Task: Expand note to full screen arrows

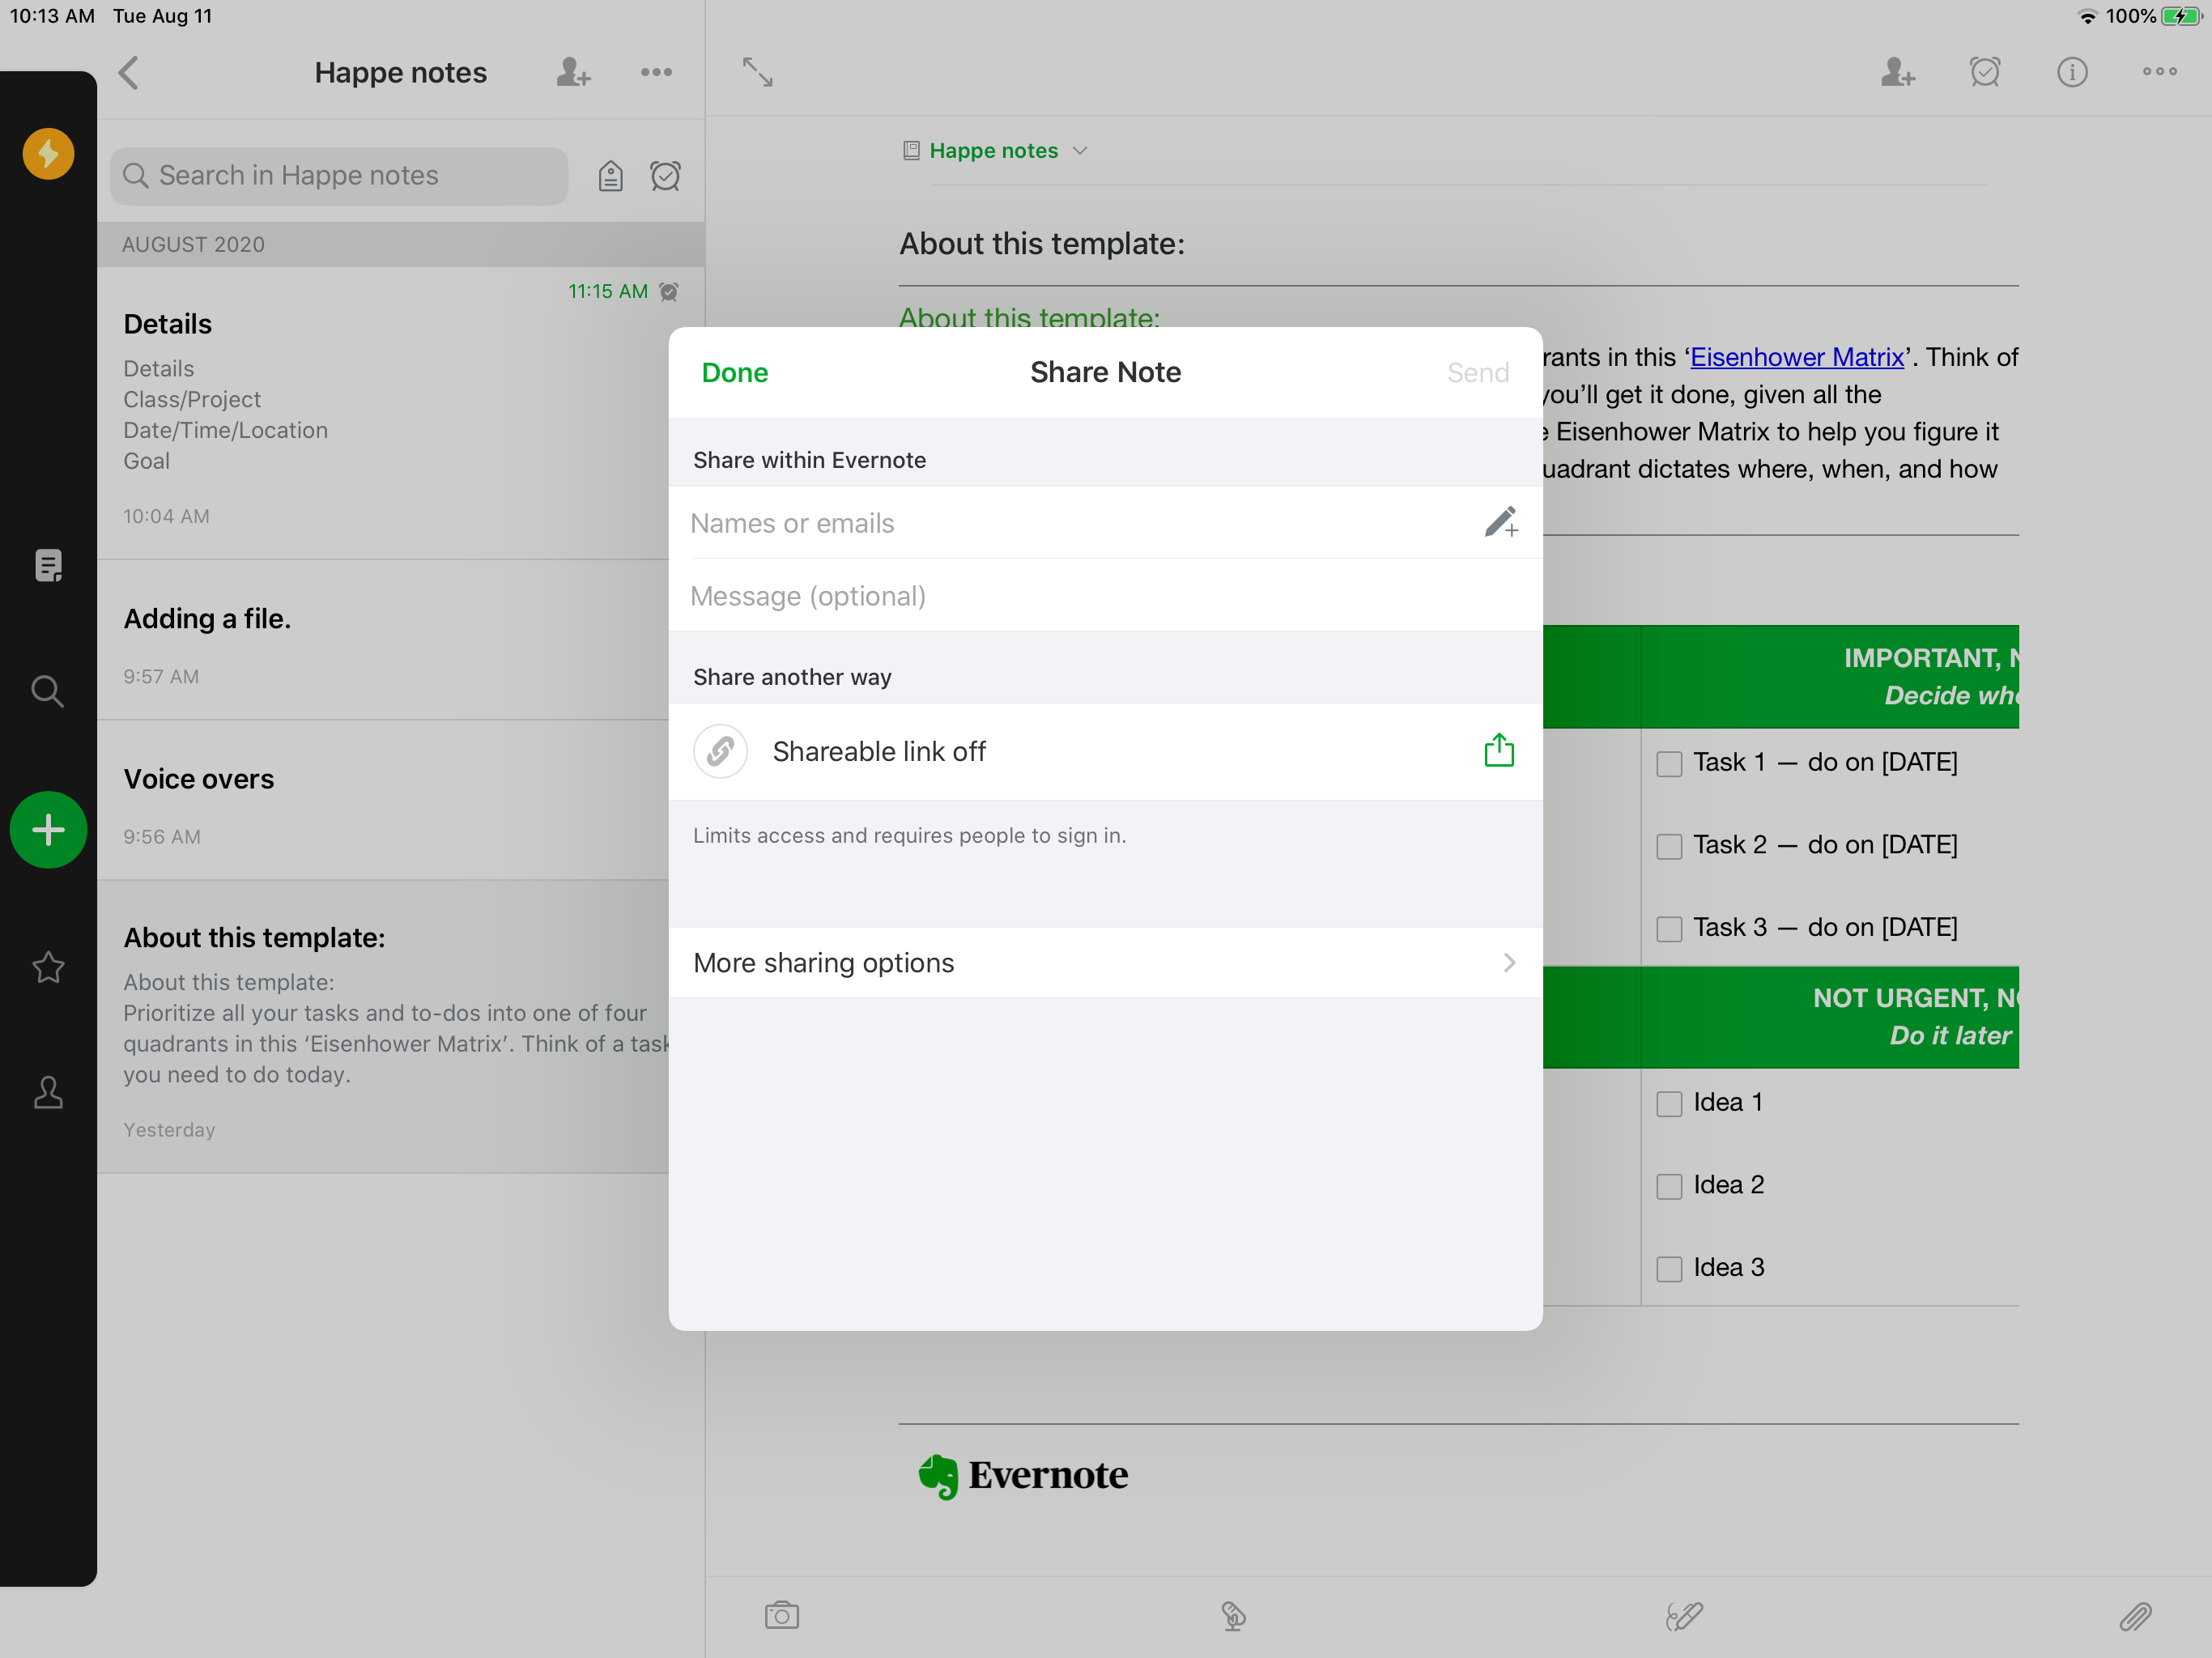Action: tap(758, 72)
